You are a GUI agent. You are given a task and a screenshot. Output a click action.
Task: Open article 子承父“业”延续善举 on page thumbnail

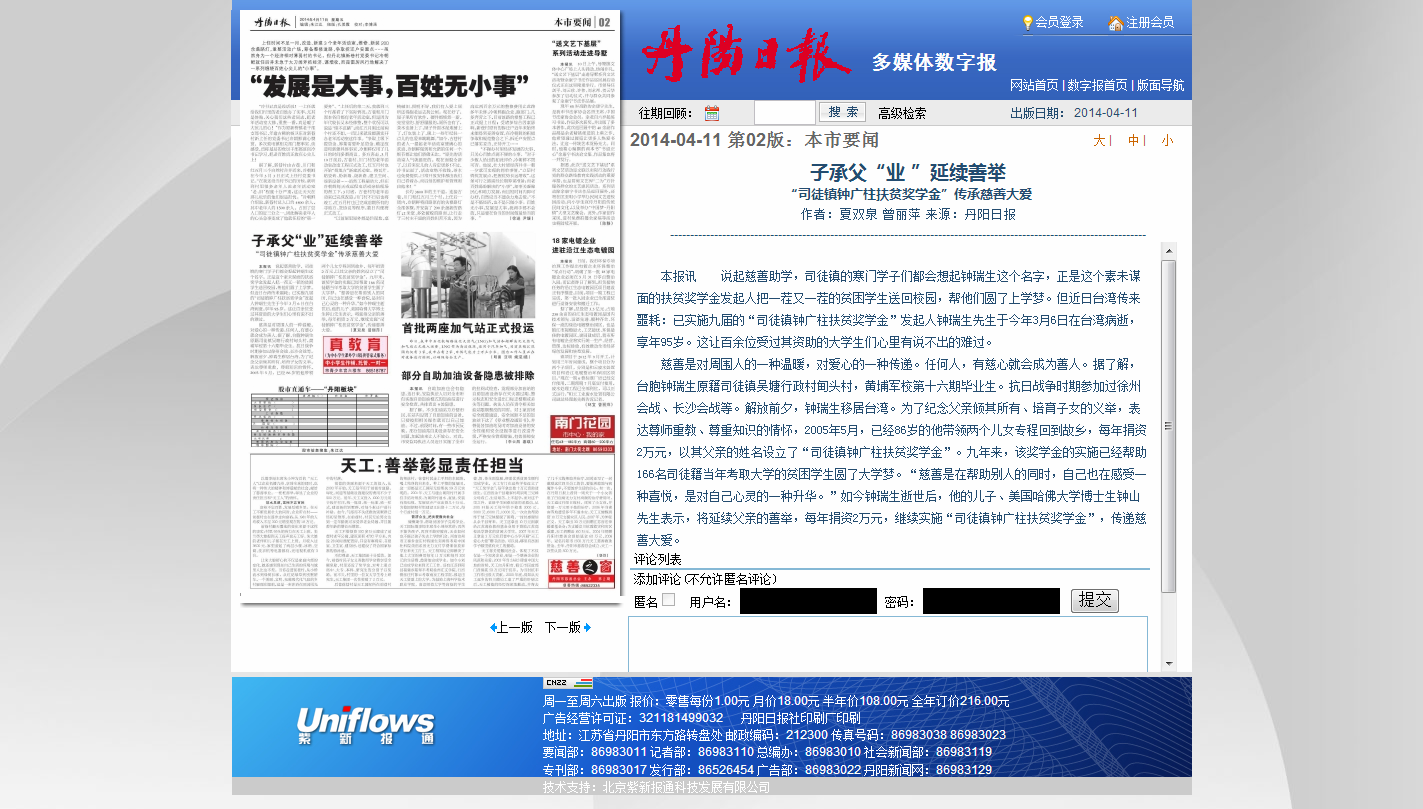coord(317,241)
